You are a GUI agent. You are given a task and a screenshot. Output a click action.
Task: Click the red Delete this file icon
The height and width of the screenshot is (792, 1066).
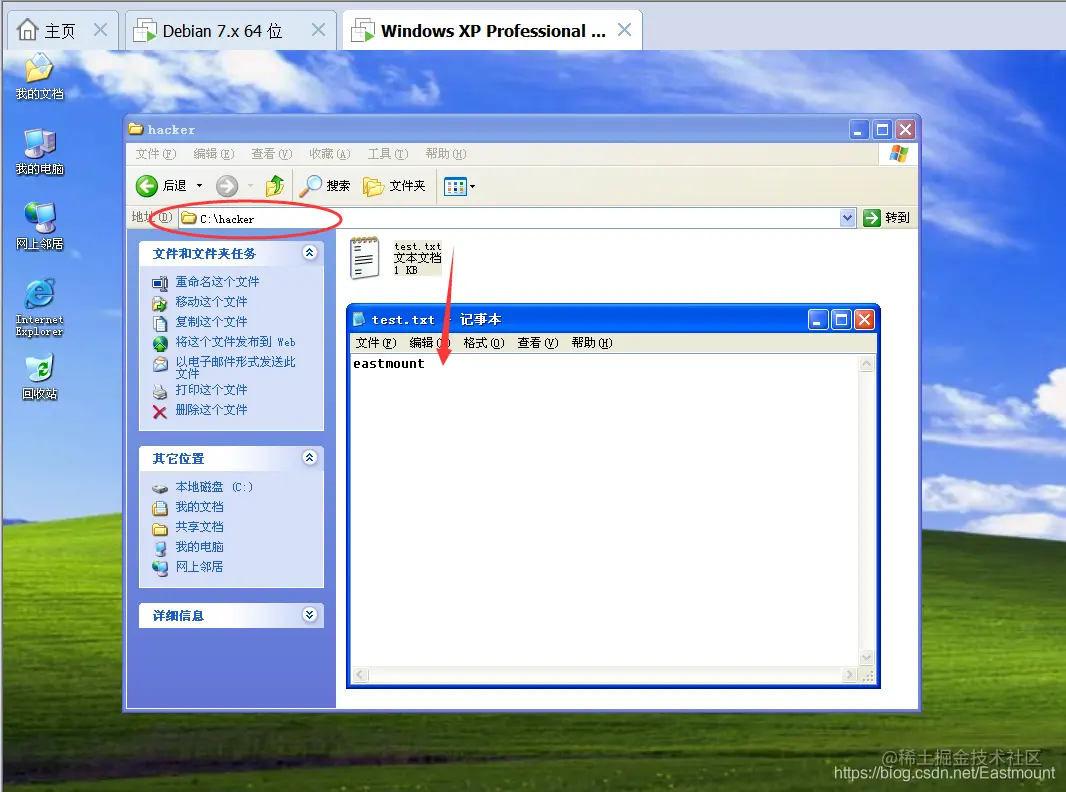tap(160, 412)
